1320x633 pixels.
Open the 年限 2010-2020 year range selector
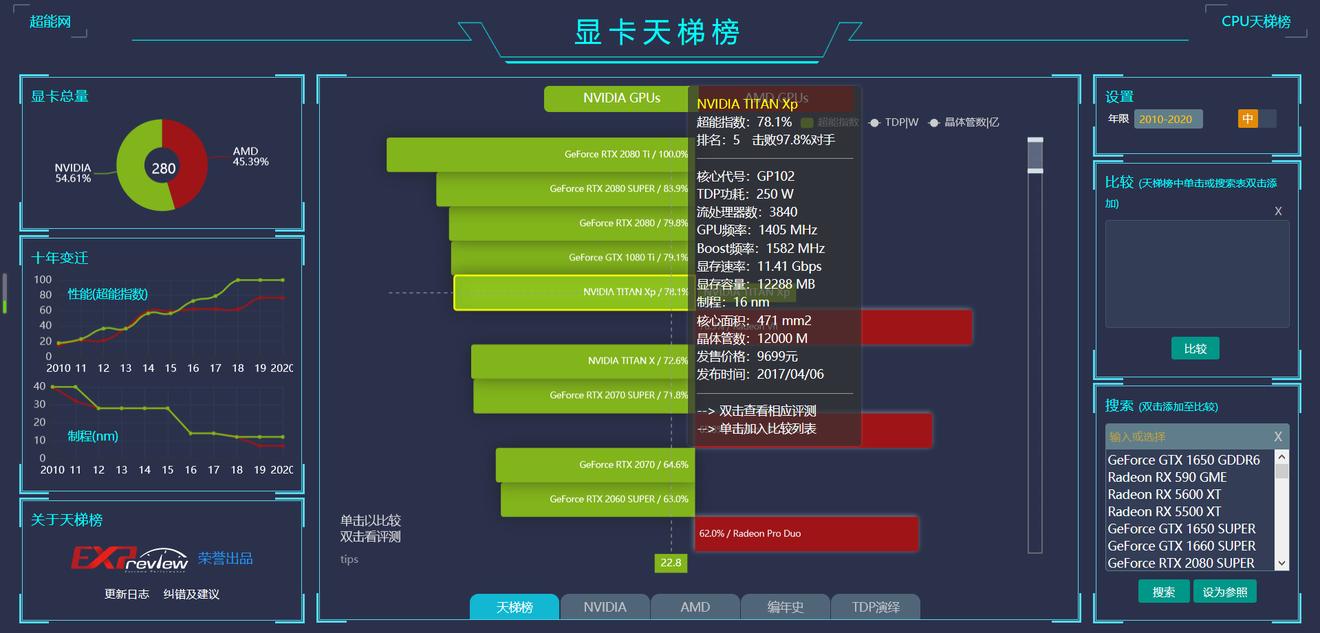coord(1168,118)
